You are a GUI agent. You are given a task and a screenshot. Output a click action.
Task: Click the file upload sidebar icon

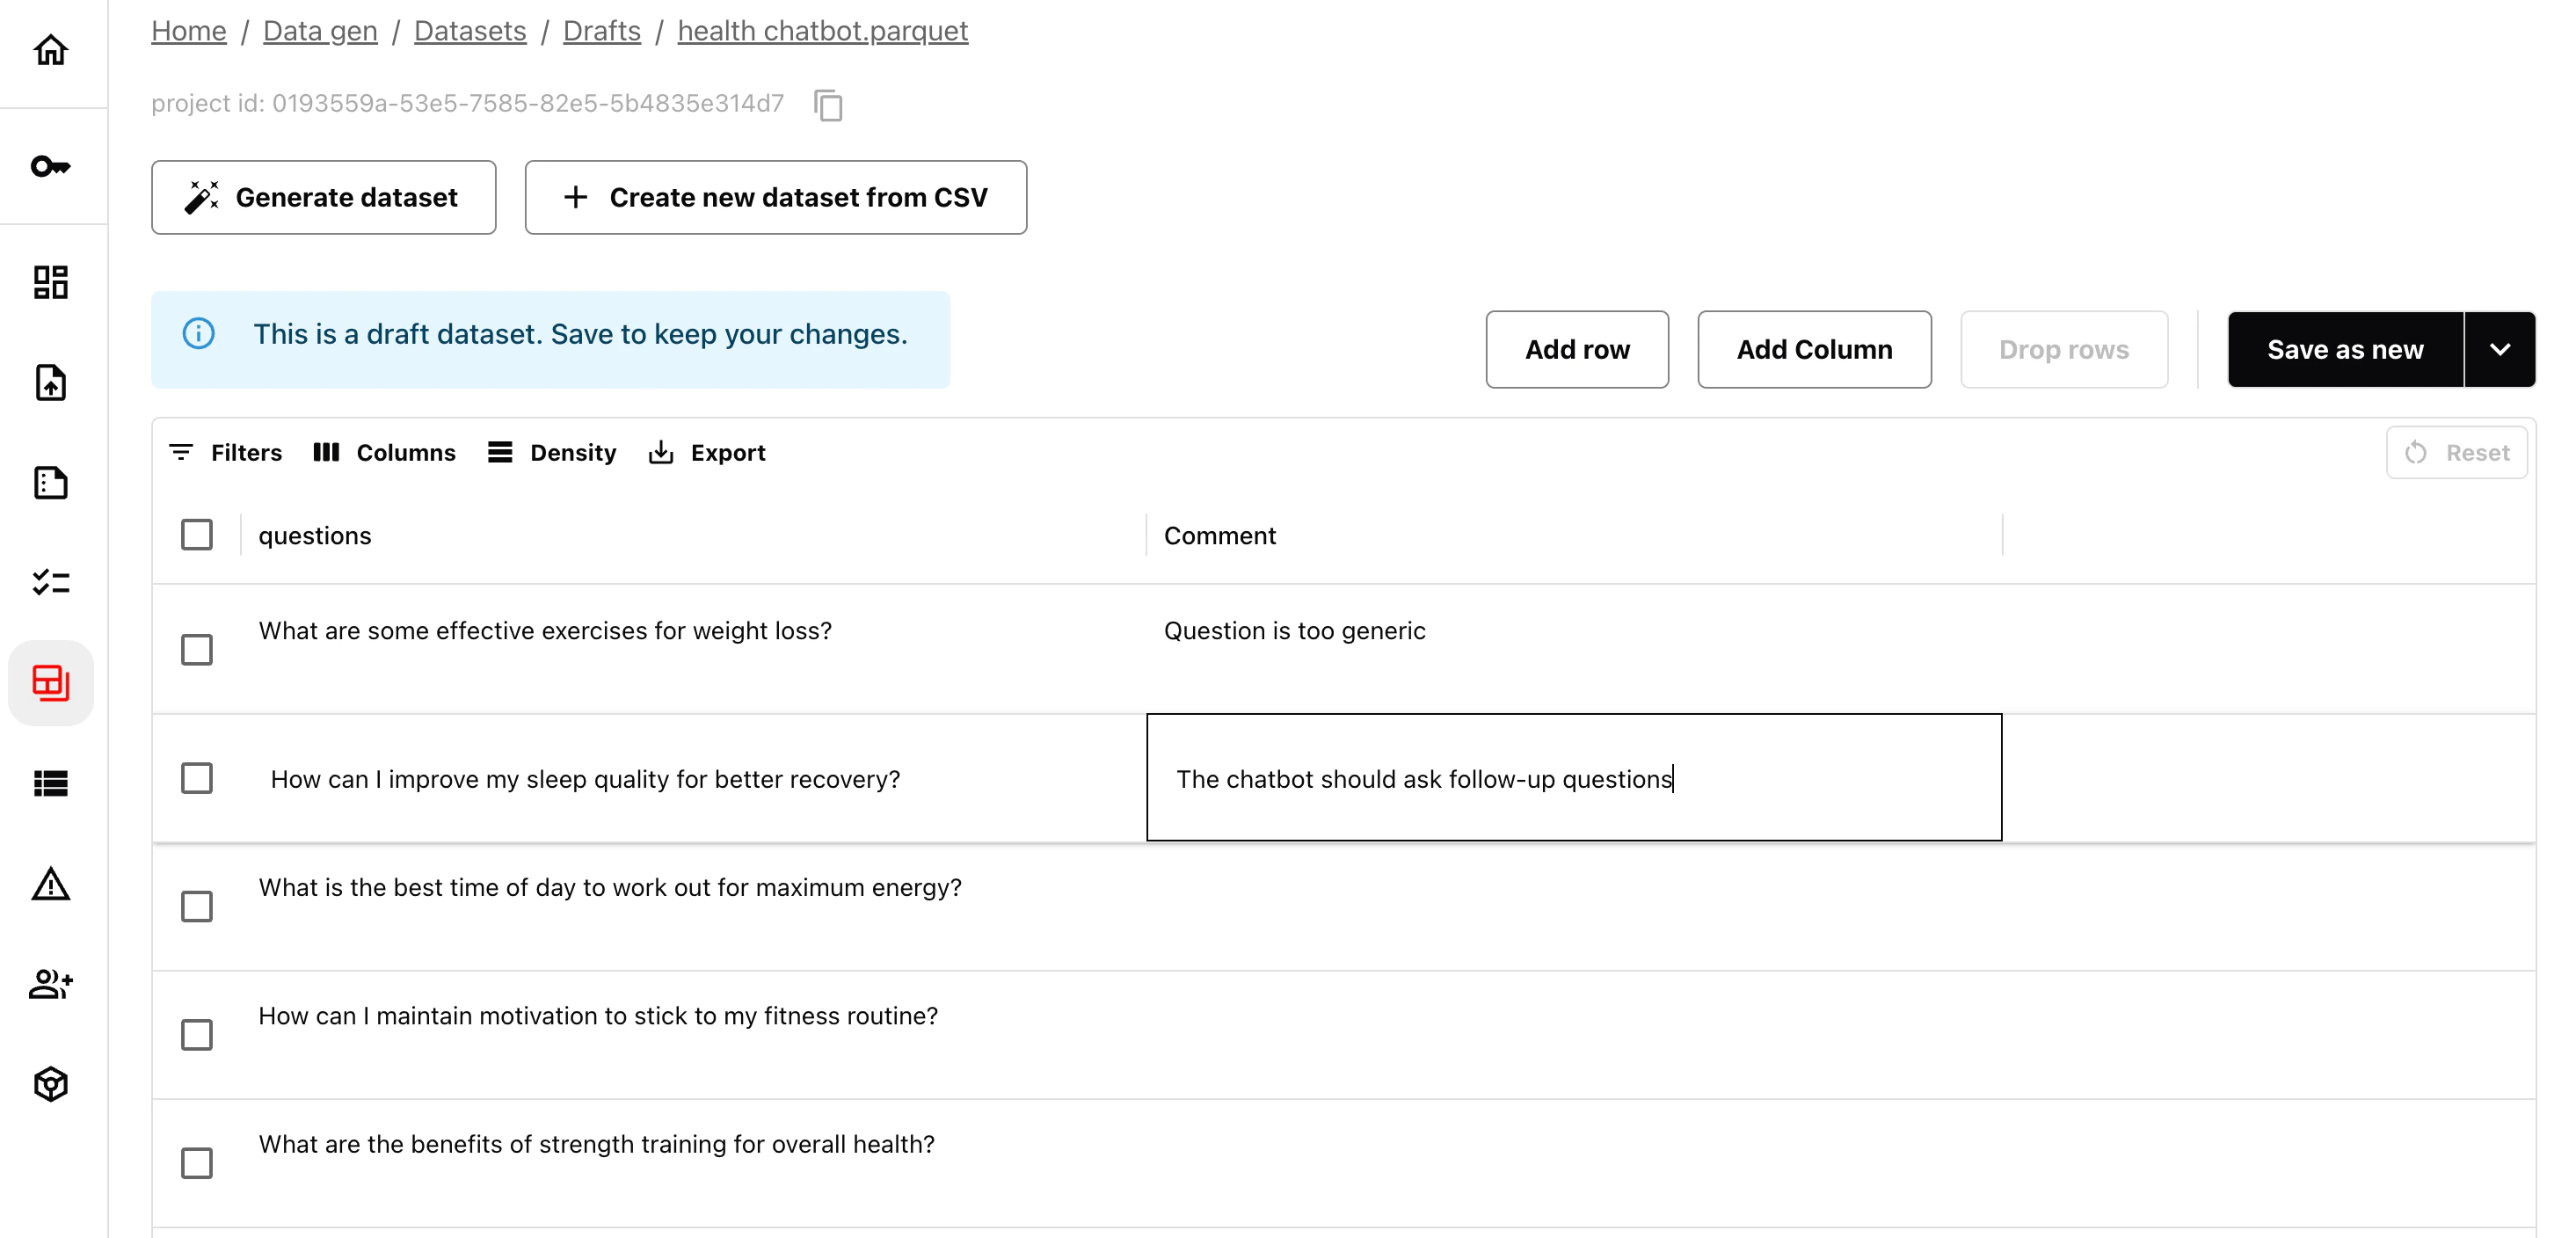coord(50,383)
